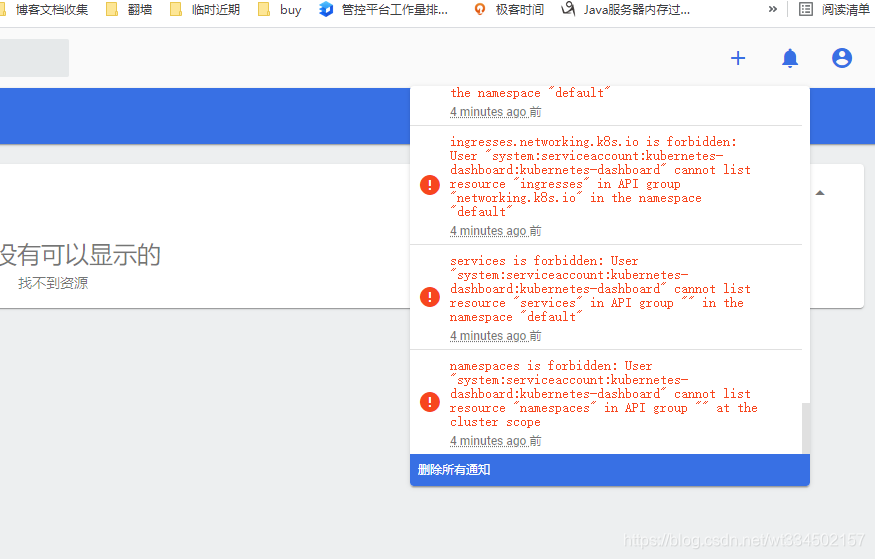Click the namespaces is forbidden message text
This screenshot has width=875, height=559.
tap(603, 394)
